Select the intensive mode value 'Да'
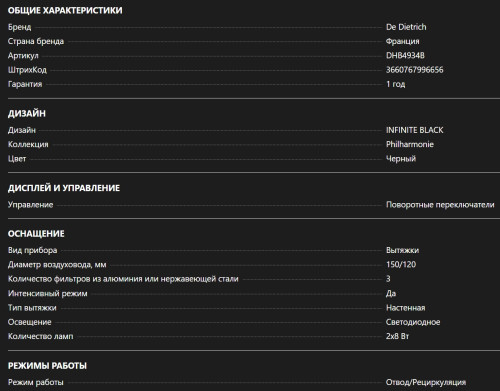 [391, 293]
